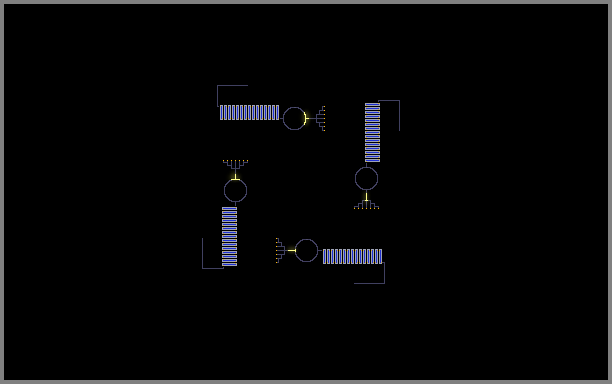612x384 pixels.
Task: Select the yellow-dotted branching tree above the left circle
Action: click(235, 164)
